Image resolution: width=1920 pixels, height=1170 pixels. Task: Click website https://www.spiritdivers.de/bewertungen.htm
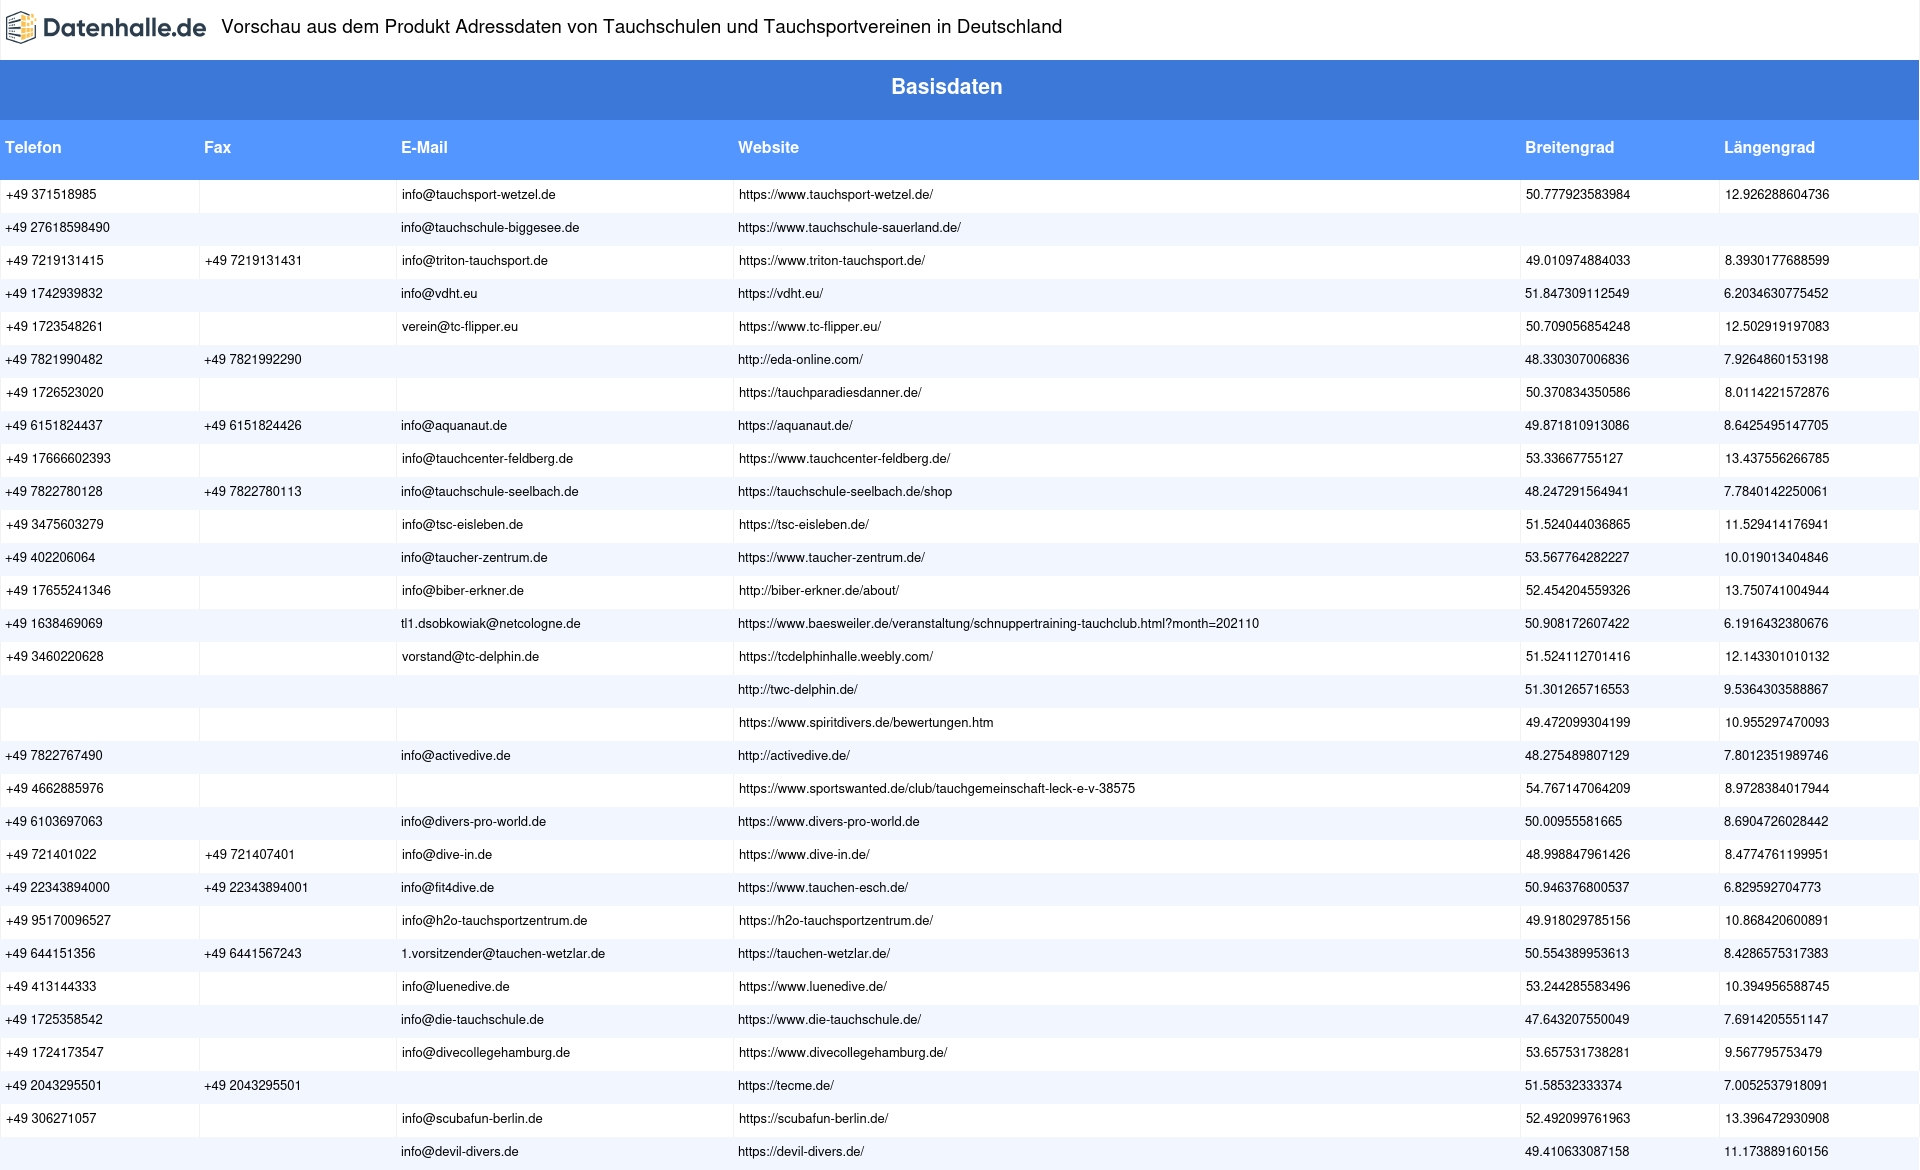pyautogui.click(x=866, y=723)
